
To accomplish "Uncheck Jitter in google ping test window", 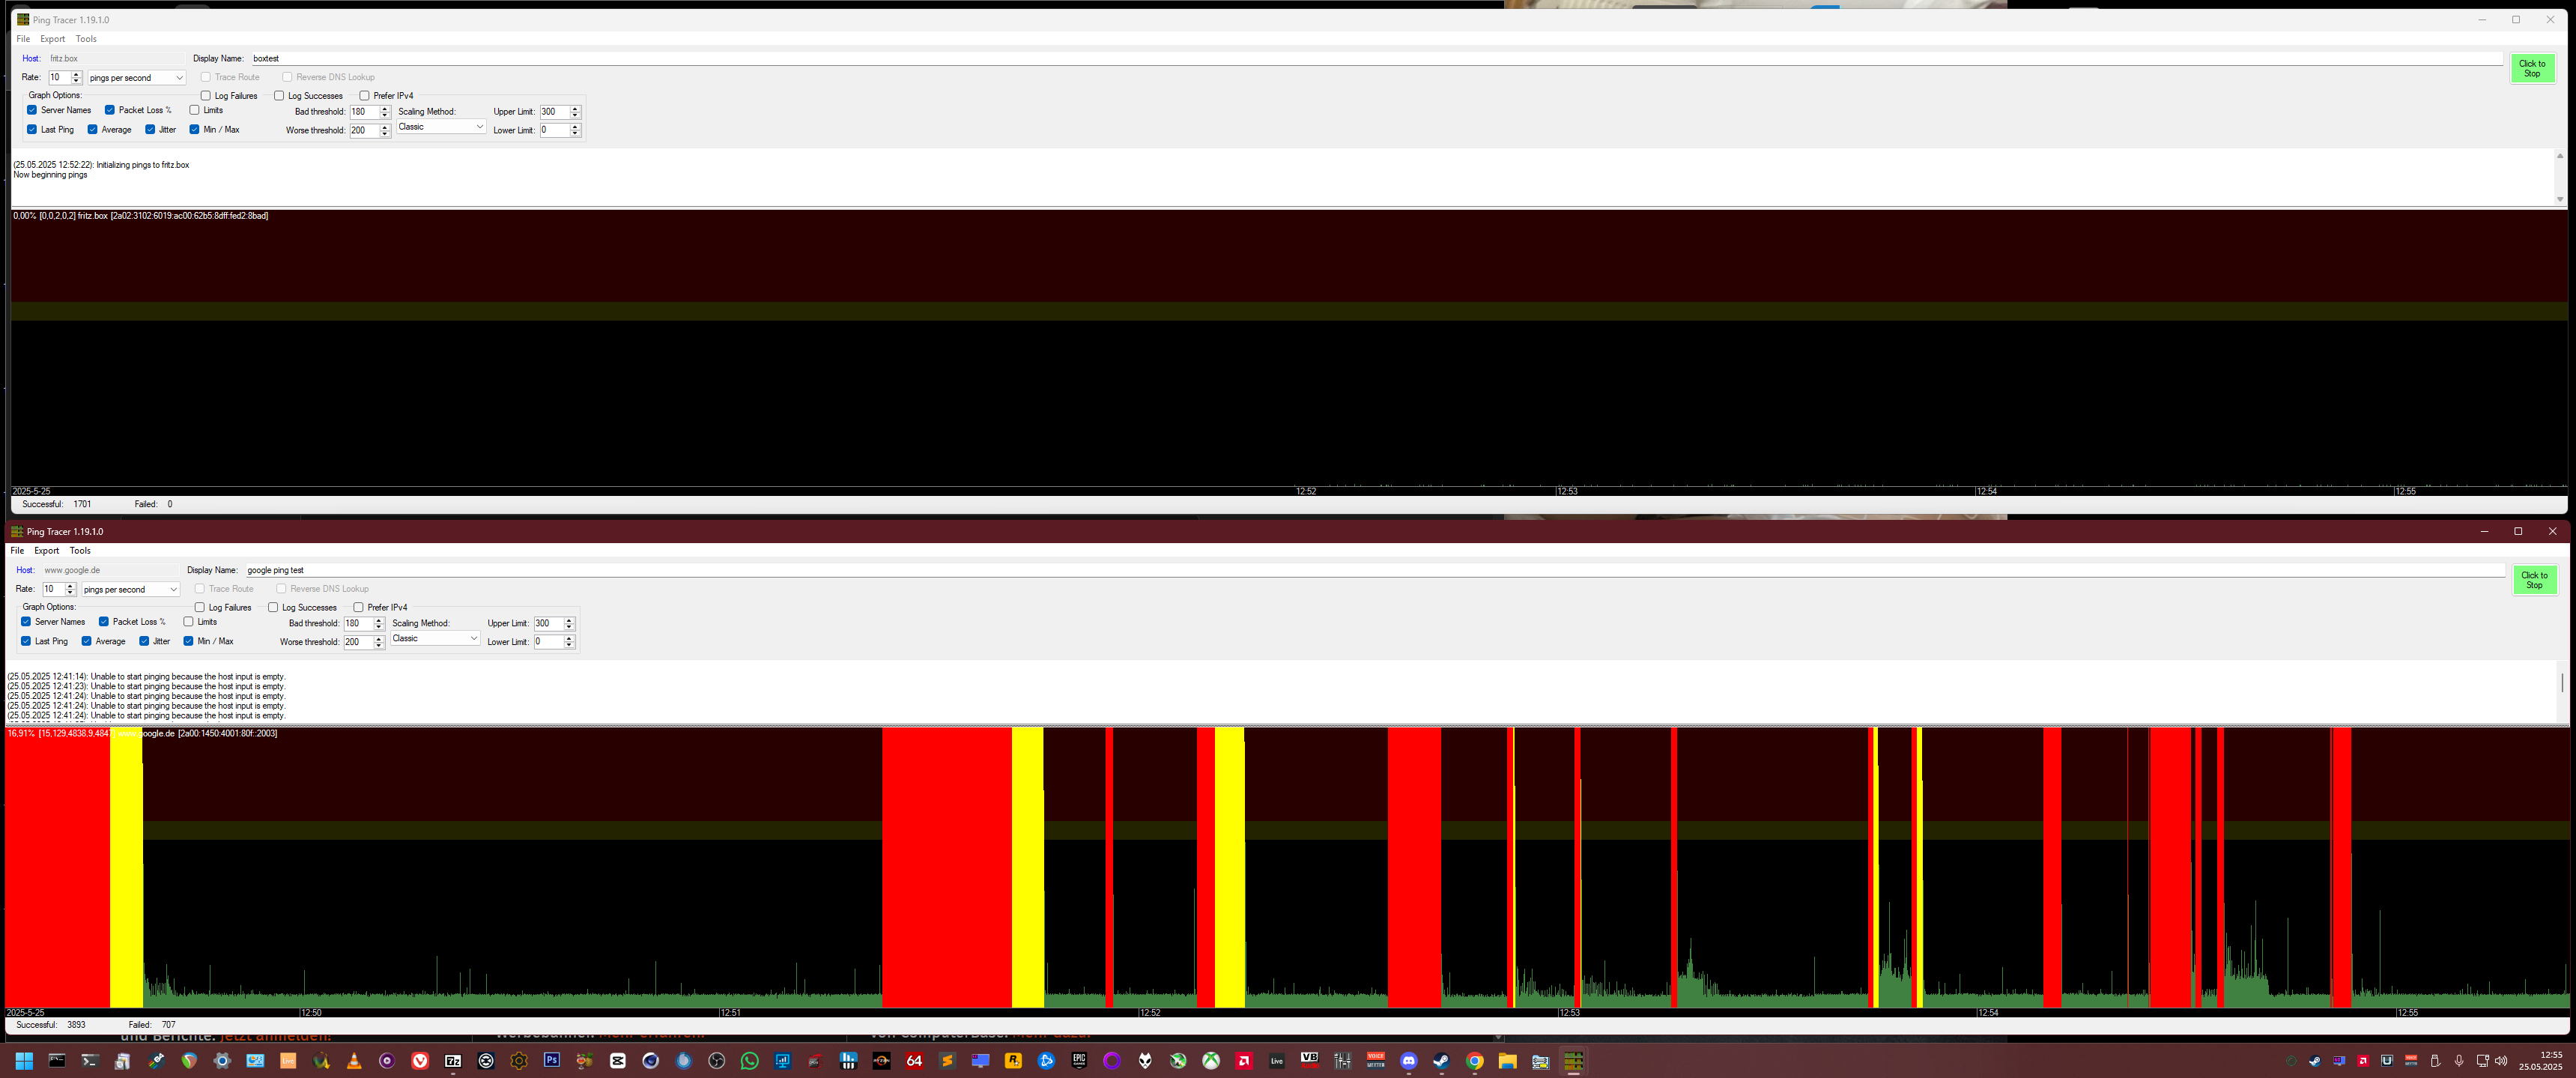I will (144, 641).
